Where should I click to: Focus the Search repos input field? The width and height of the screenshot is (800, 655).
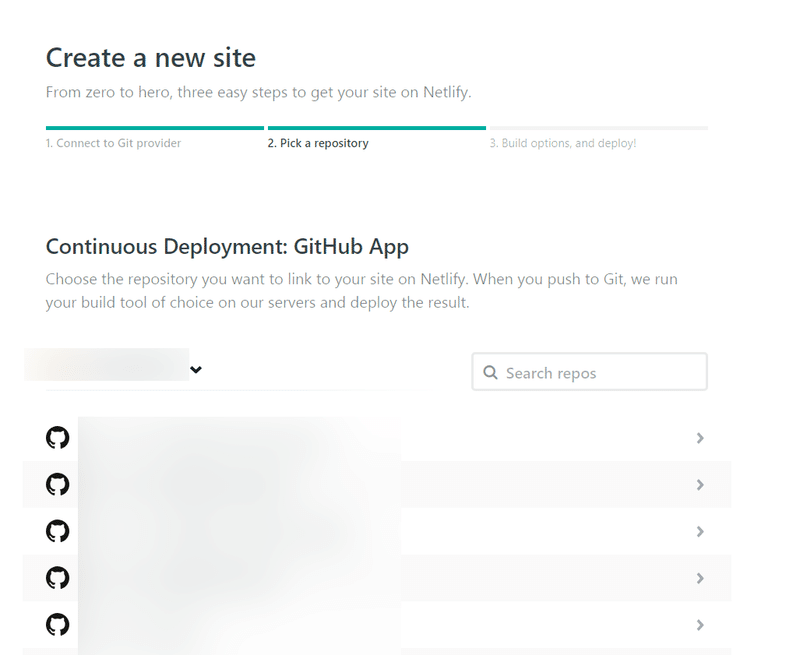(600, 373)
